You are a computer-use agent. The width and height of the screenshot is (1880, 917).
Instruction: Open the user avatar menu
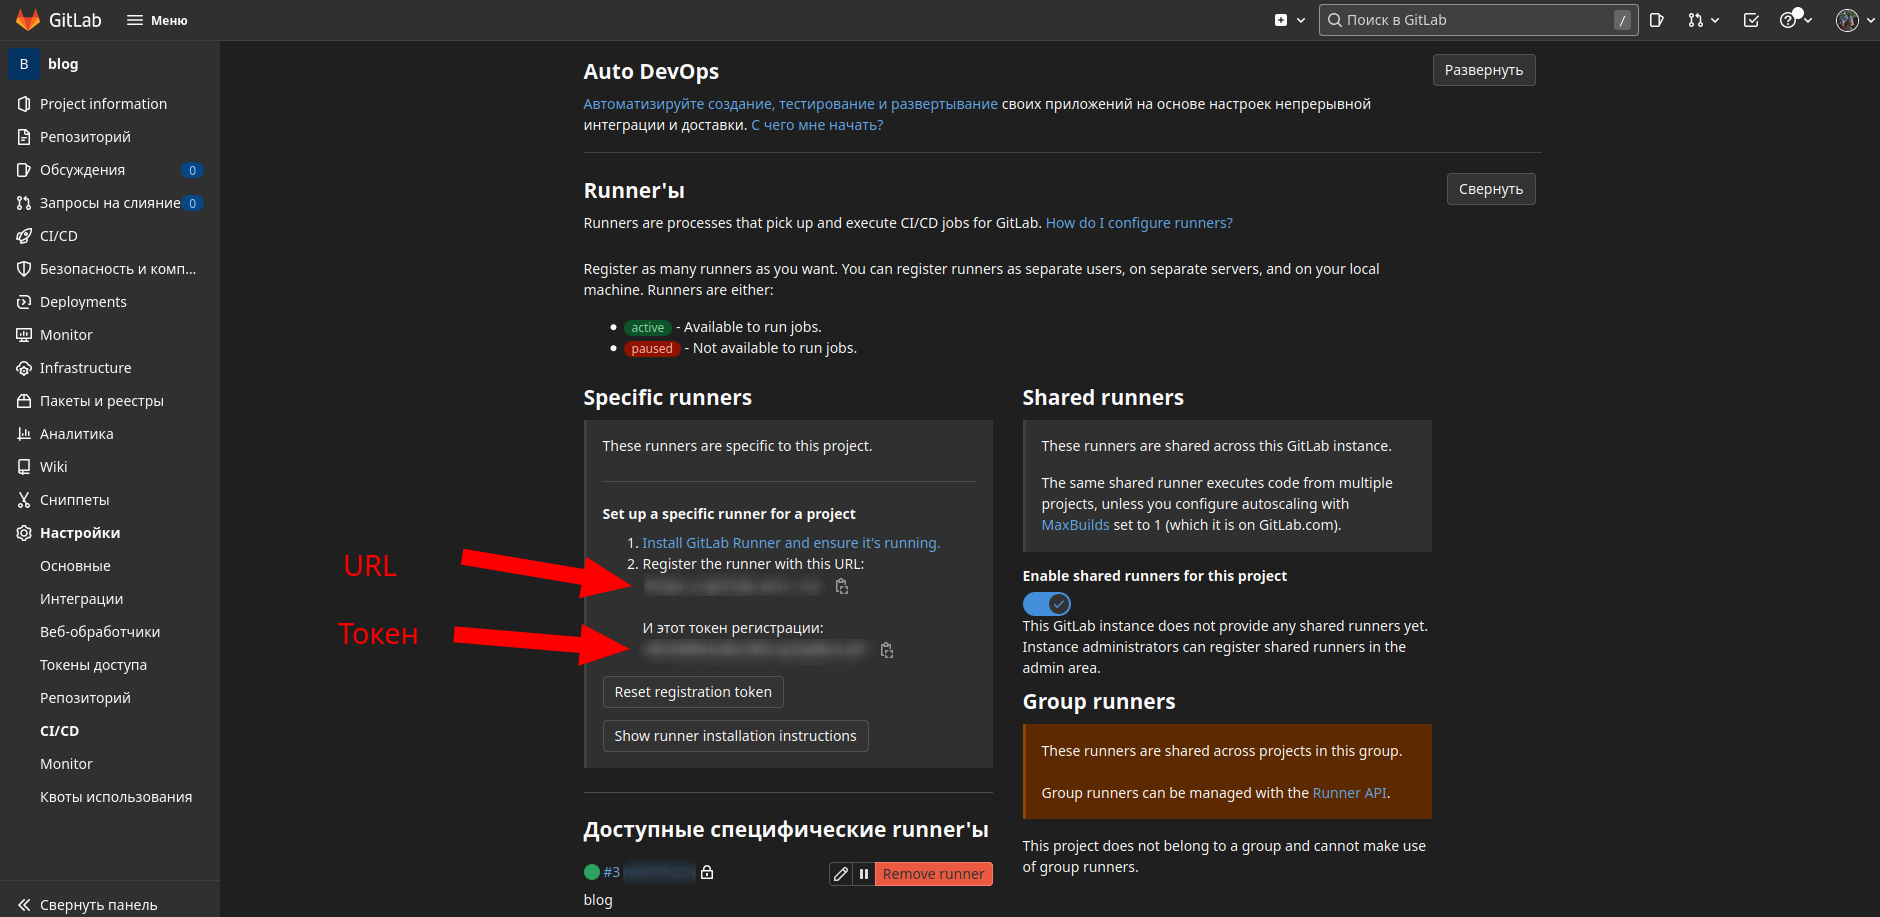click(x=1855, y=20)
